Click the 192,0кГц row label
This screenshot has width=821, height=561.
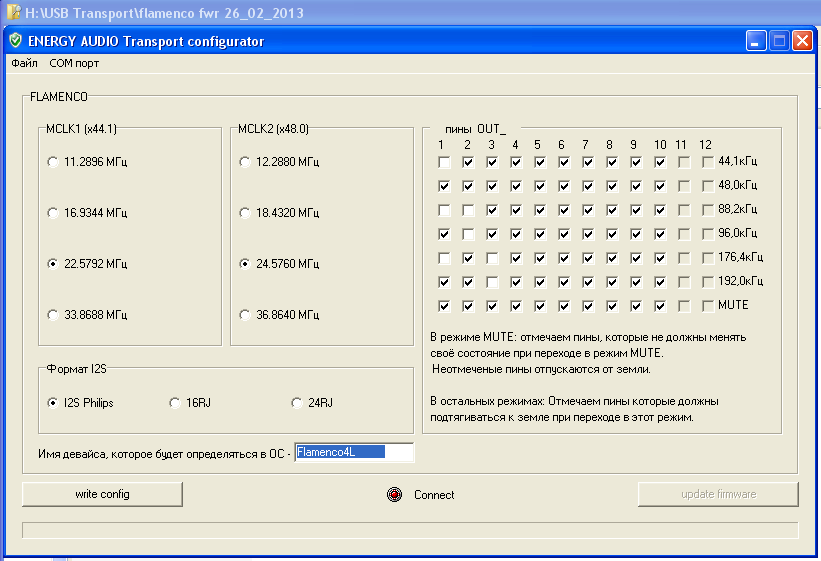740,281
